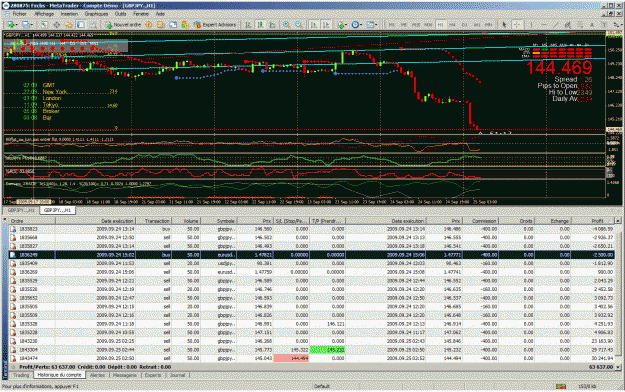Image resolution: width=625 pixels, height=392 pixels.
Task: Switch to Japanese candlestick display
Action: coord(260,25)
